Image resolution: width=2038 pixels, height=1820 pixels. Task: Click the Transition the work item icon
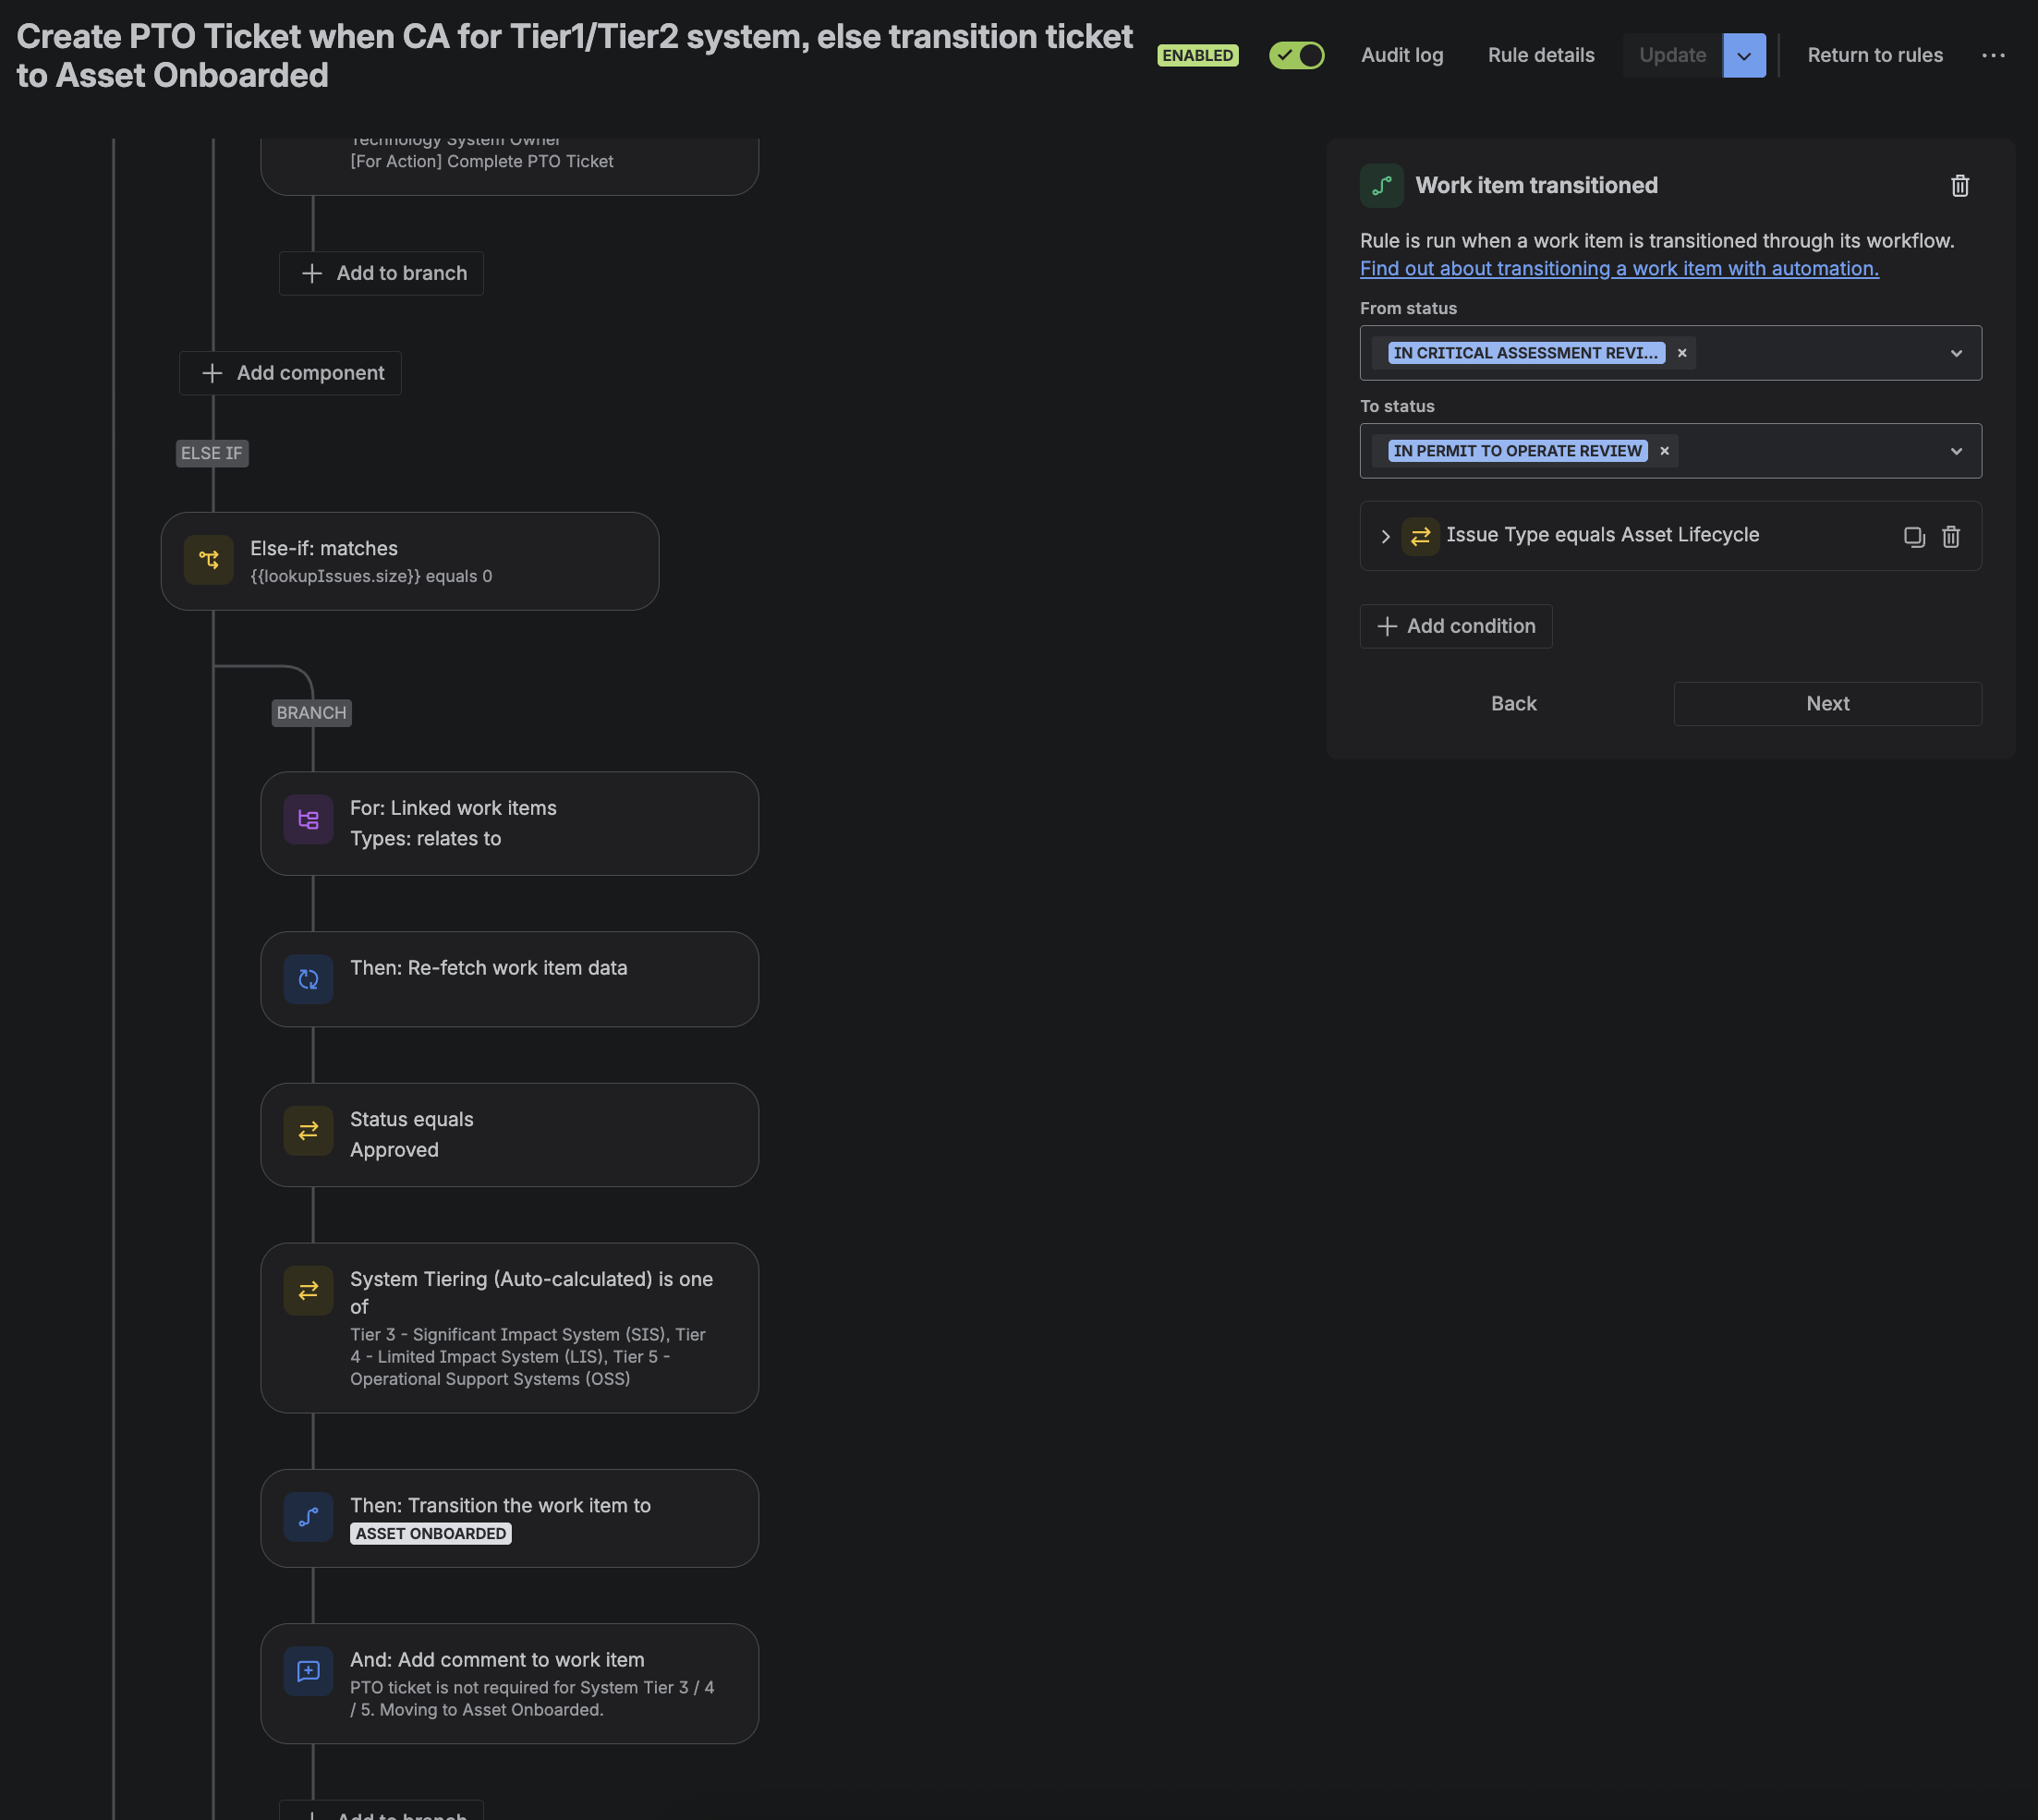tap(308, 1517)
